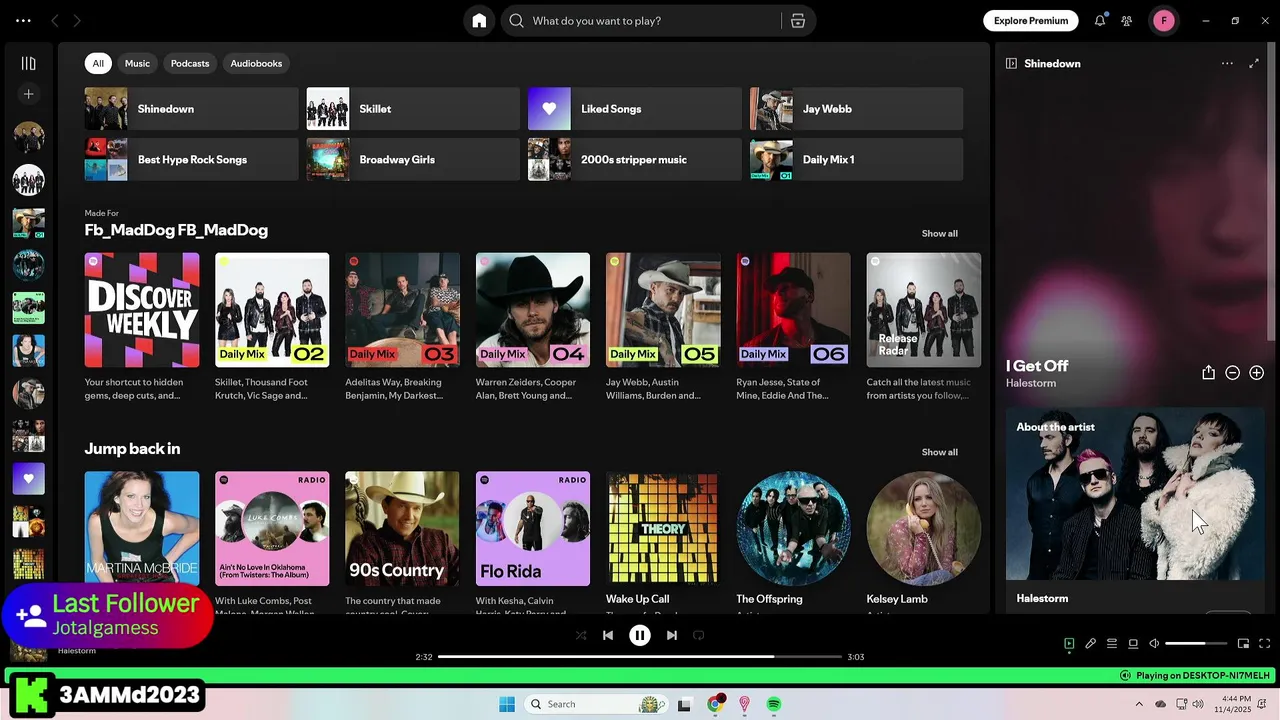
Task: Open the notifications bell
Action: [x=1100, y=20]
